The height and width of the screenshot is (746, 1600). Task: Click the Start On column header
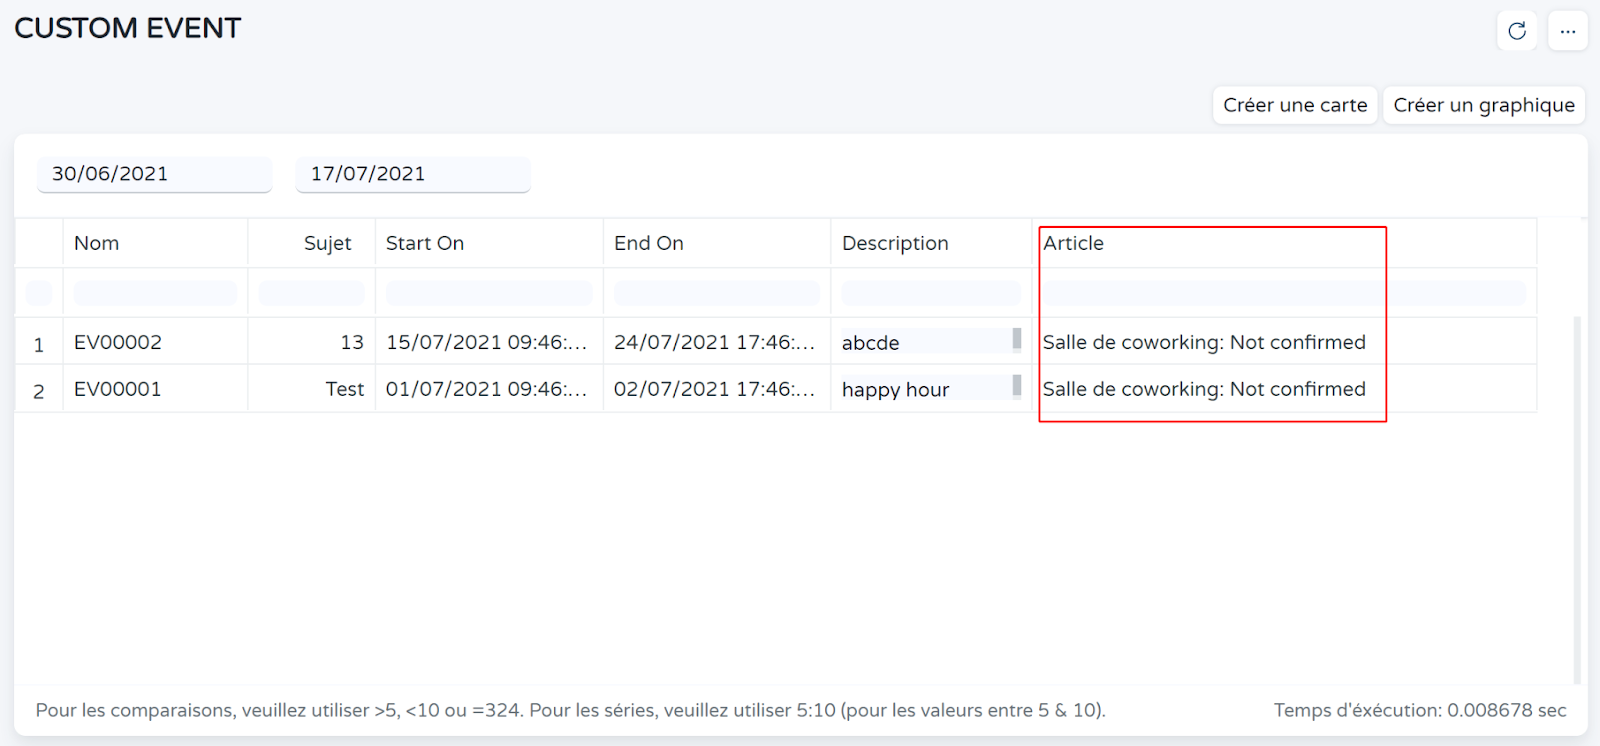(425, 243)
